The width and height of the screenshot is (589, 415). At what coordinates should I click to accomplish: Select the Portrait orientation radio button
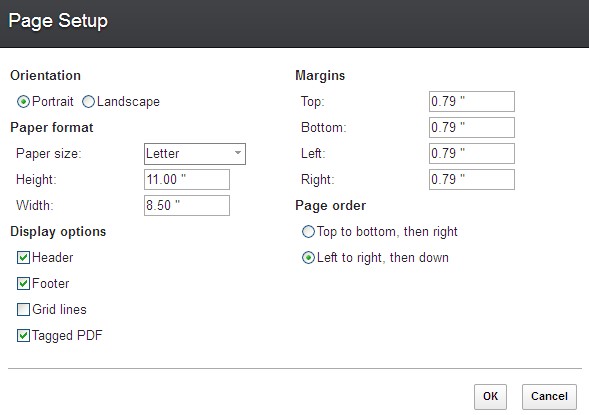23,101
